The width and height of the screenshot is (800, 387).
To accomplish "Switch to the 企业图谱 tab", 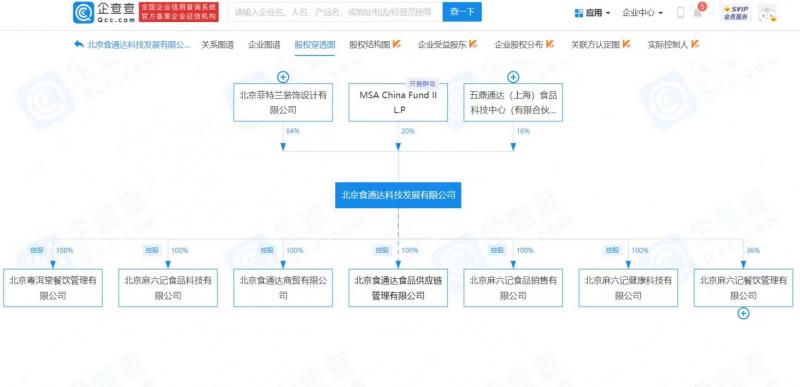I will coord(264,44).
